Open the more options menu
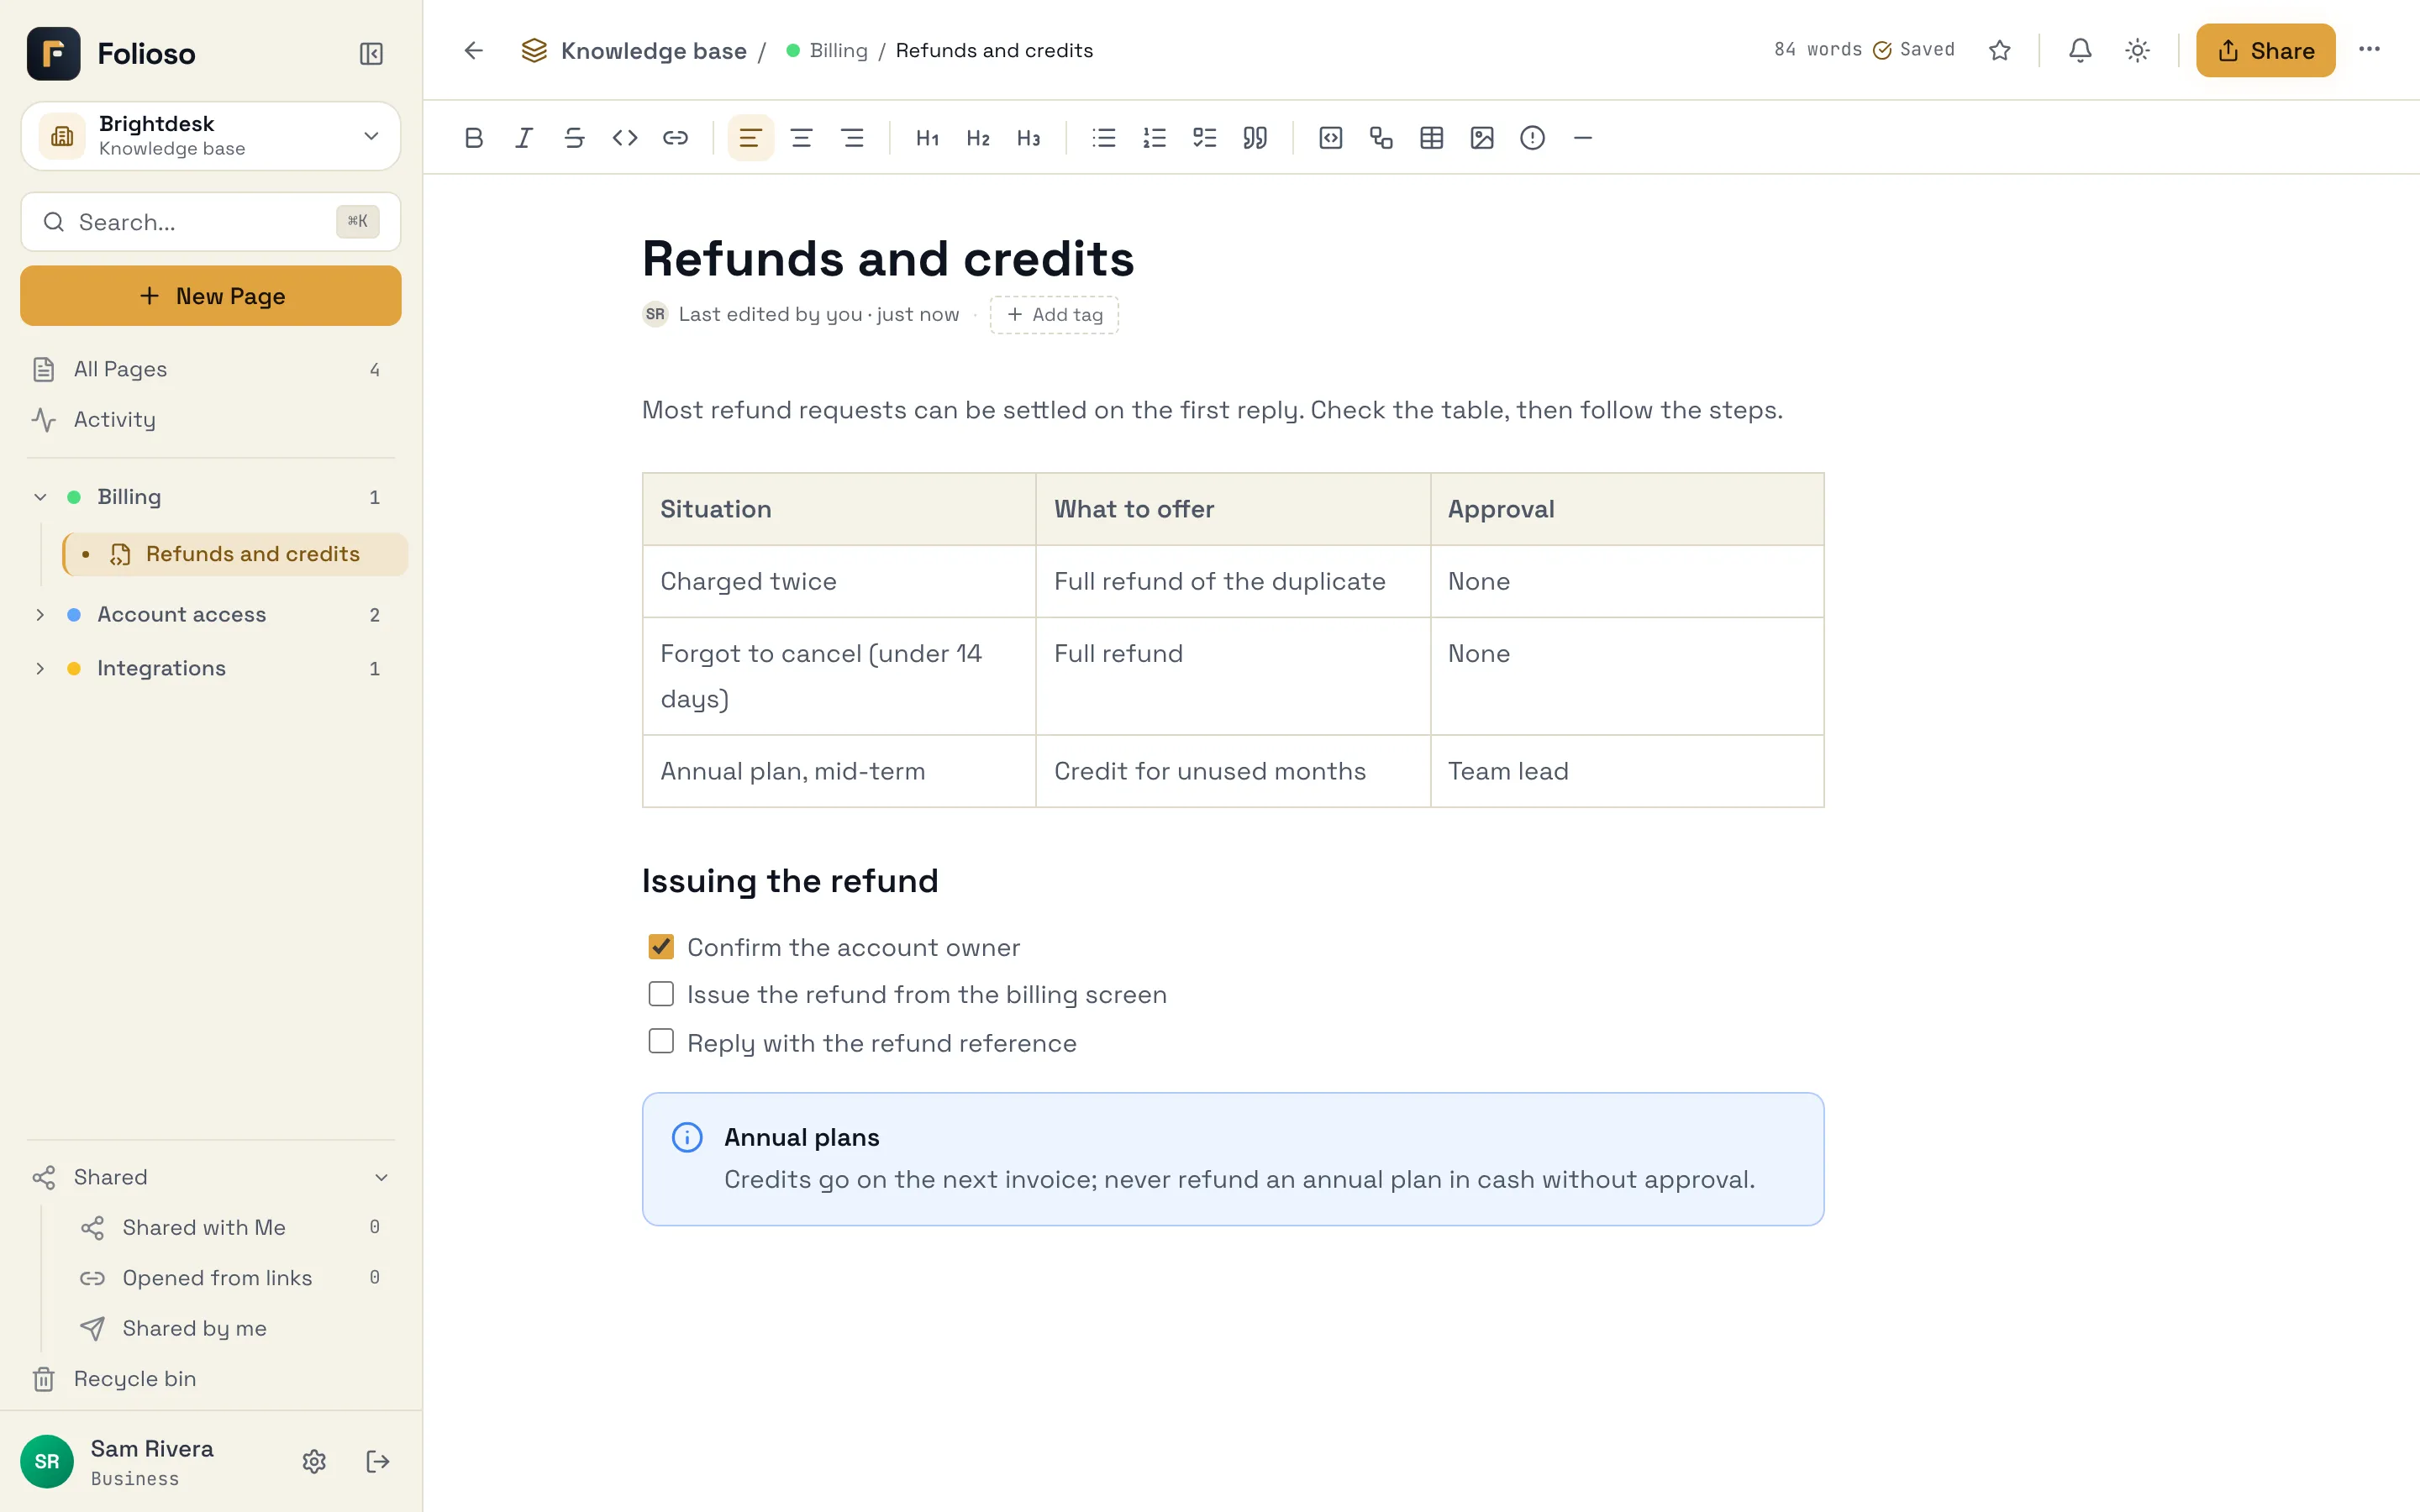Viewport: 2420px width, 1512px height. pos(2369,50)
